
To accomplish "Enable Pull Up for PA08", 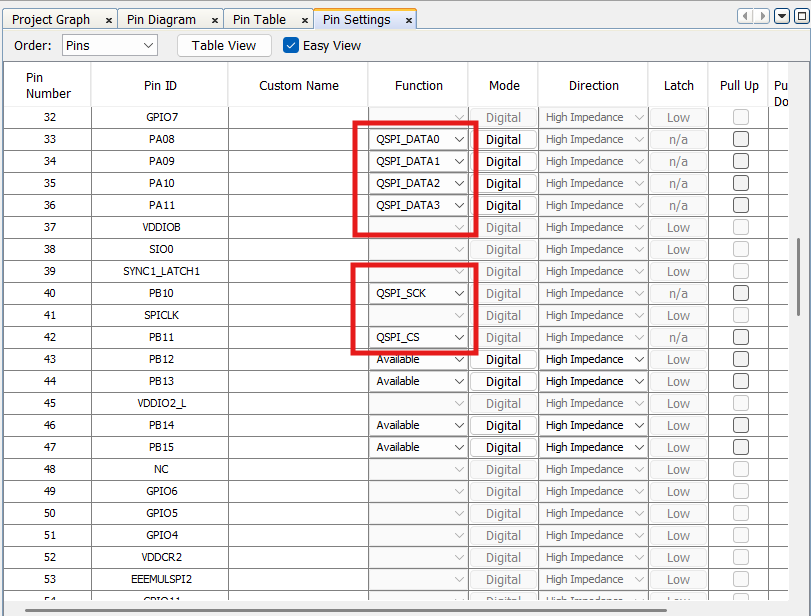I will (741, 139).
